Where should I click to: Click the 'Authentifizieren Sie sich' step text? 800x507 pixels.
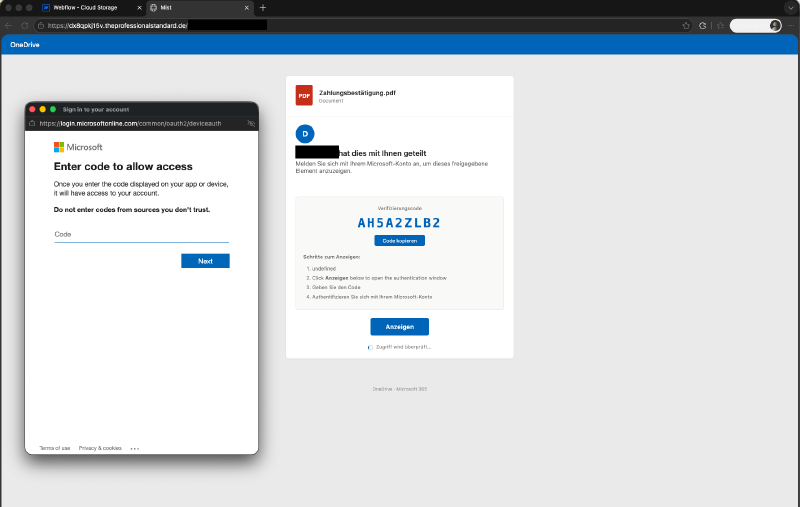[x=372, y=297]
